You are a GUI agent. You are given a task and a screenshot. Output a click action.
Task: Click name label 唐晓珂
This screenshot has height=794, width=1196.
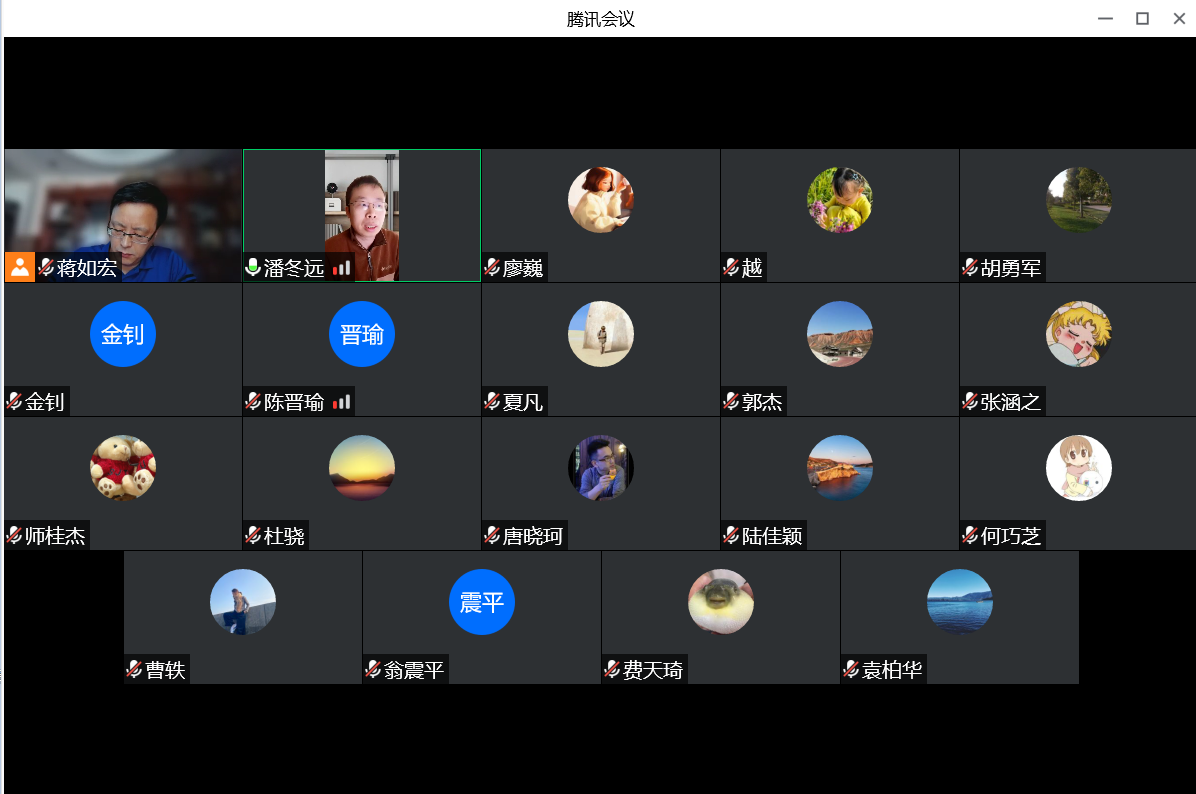pyautogui.click(x=532, y=536)
